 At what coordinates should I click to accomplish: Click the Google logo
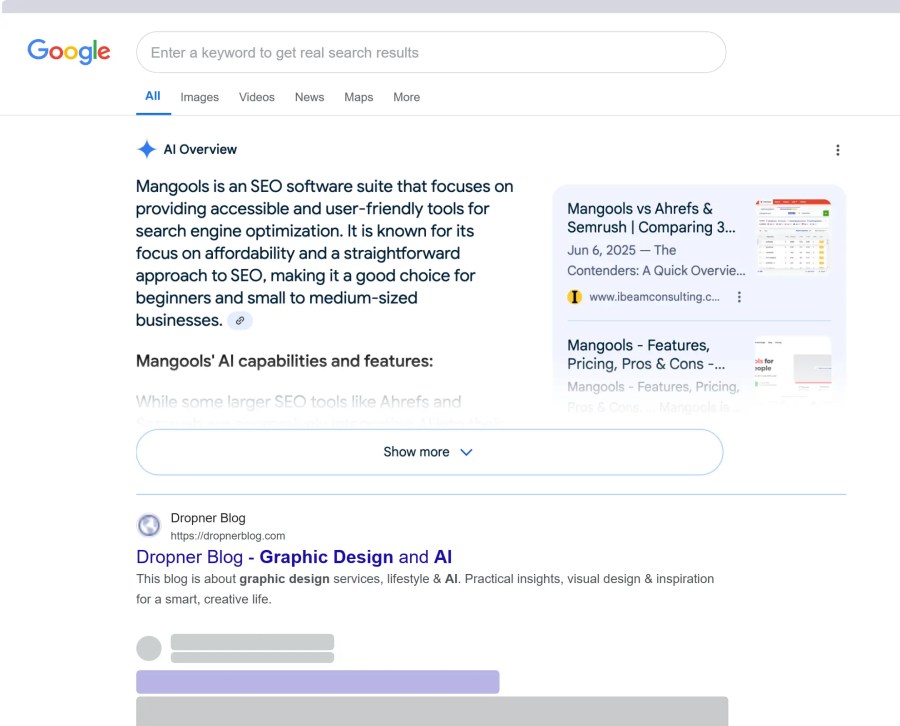68,51
